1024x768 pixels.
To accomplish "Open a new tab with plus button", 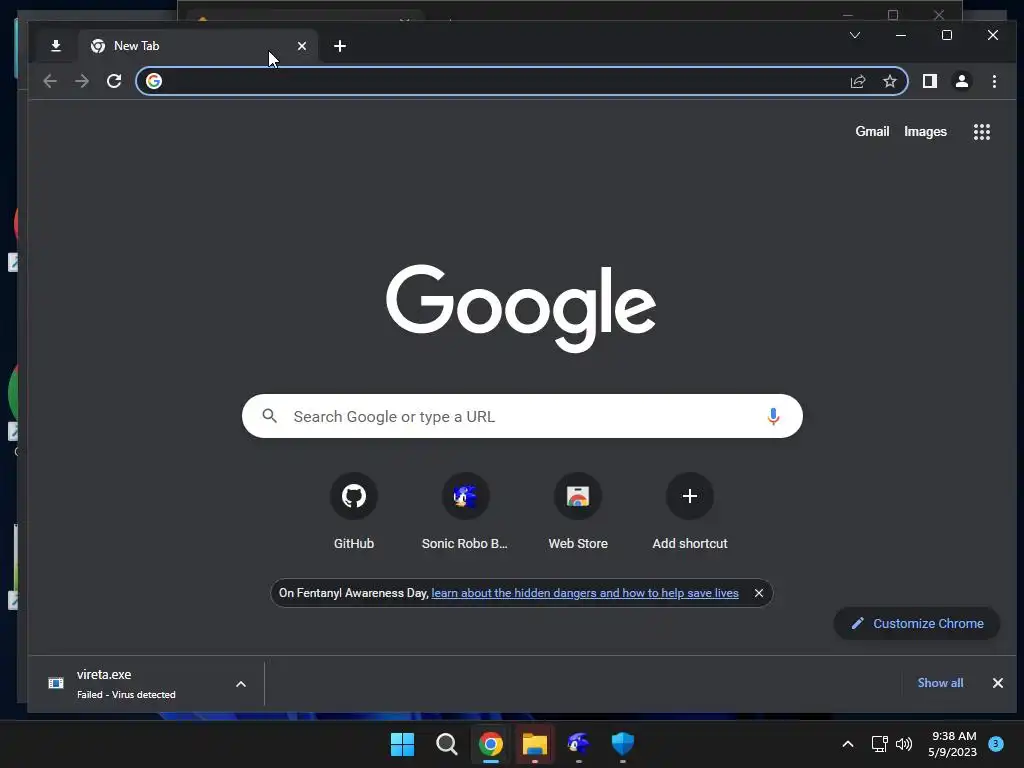I will coord(340,46).
